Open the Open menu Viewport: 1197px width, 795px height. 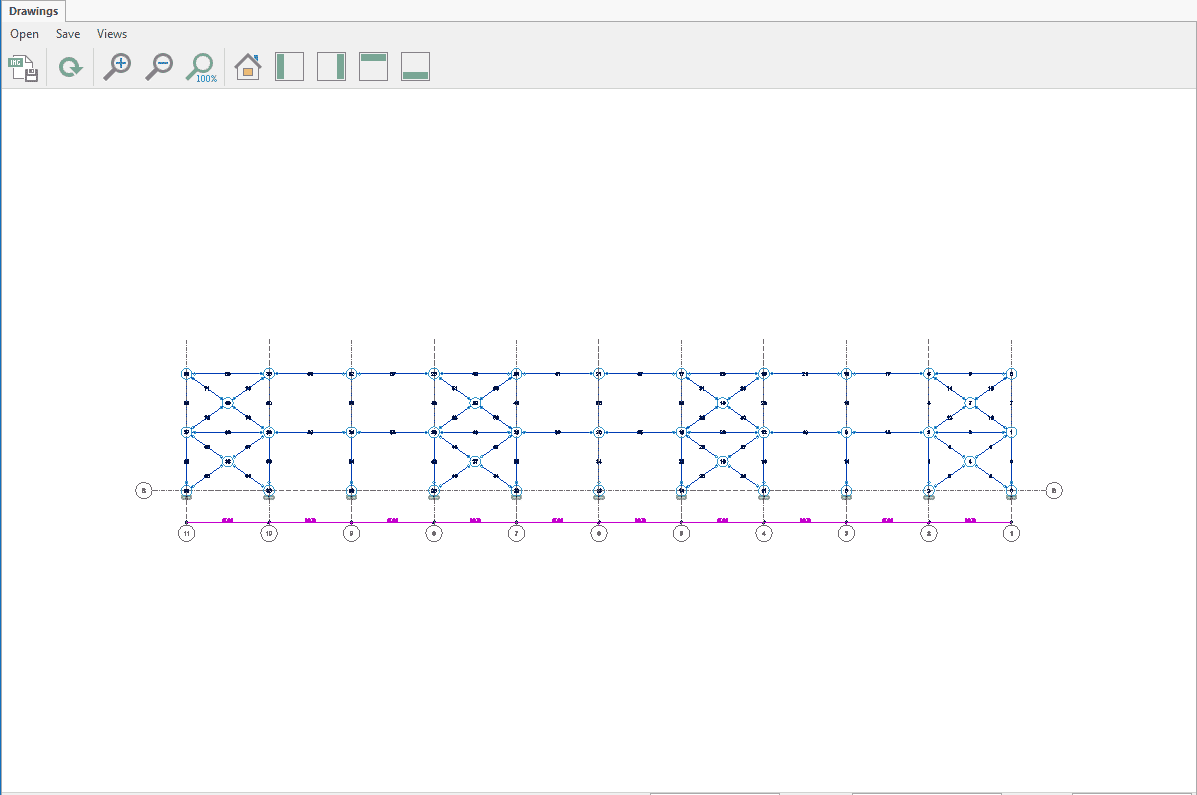(25, 34)
